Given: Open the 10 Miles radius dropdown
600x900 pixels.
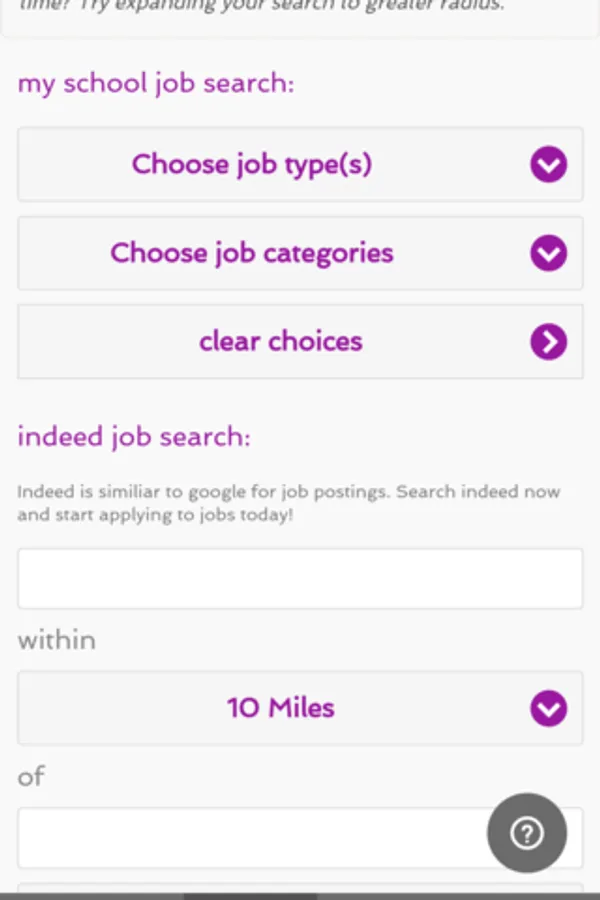Looking at the screenshot, I should (300, 708).
